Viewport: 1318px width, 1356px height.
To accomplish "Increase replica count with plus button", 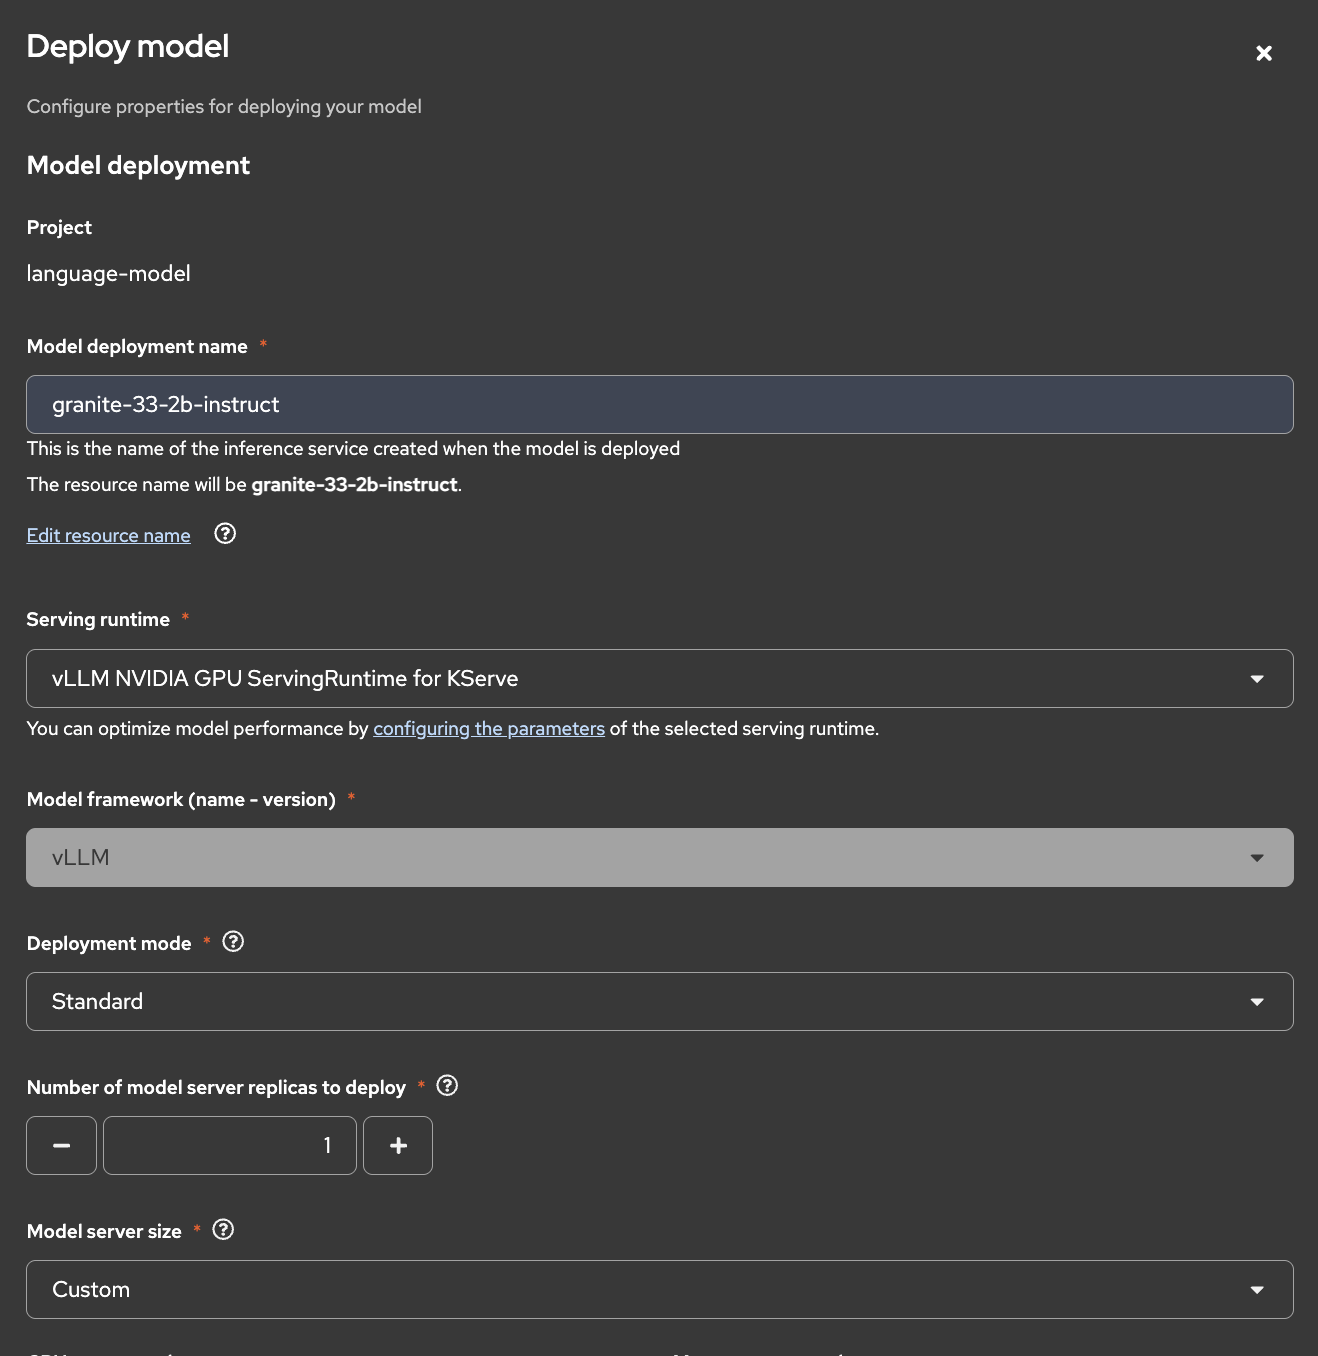I will tap(398, 1146).
